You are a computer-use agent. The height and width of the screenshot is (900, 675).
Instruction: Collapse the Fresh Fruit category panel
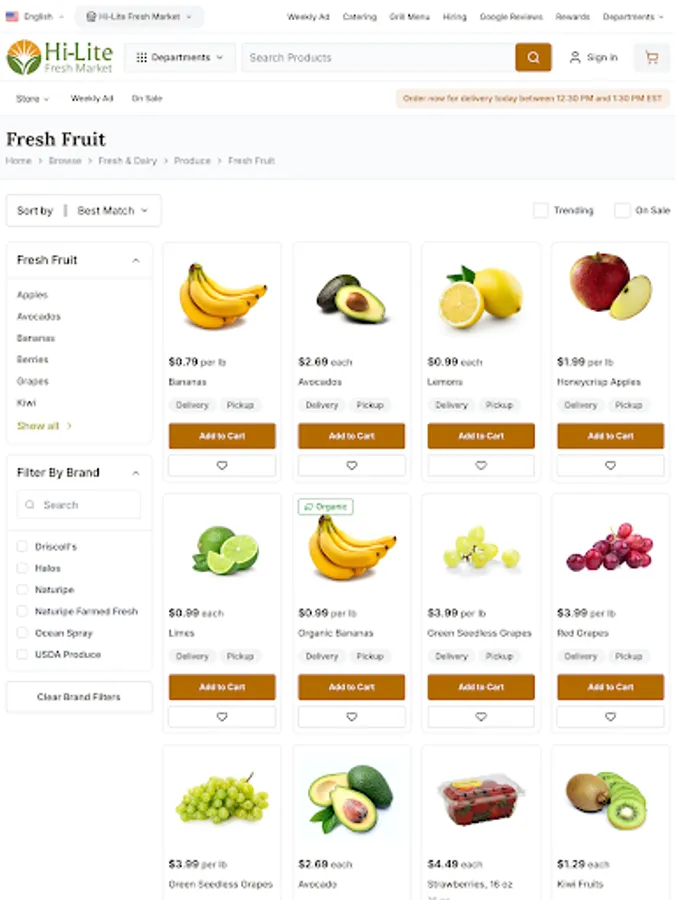(135, 261)
